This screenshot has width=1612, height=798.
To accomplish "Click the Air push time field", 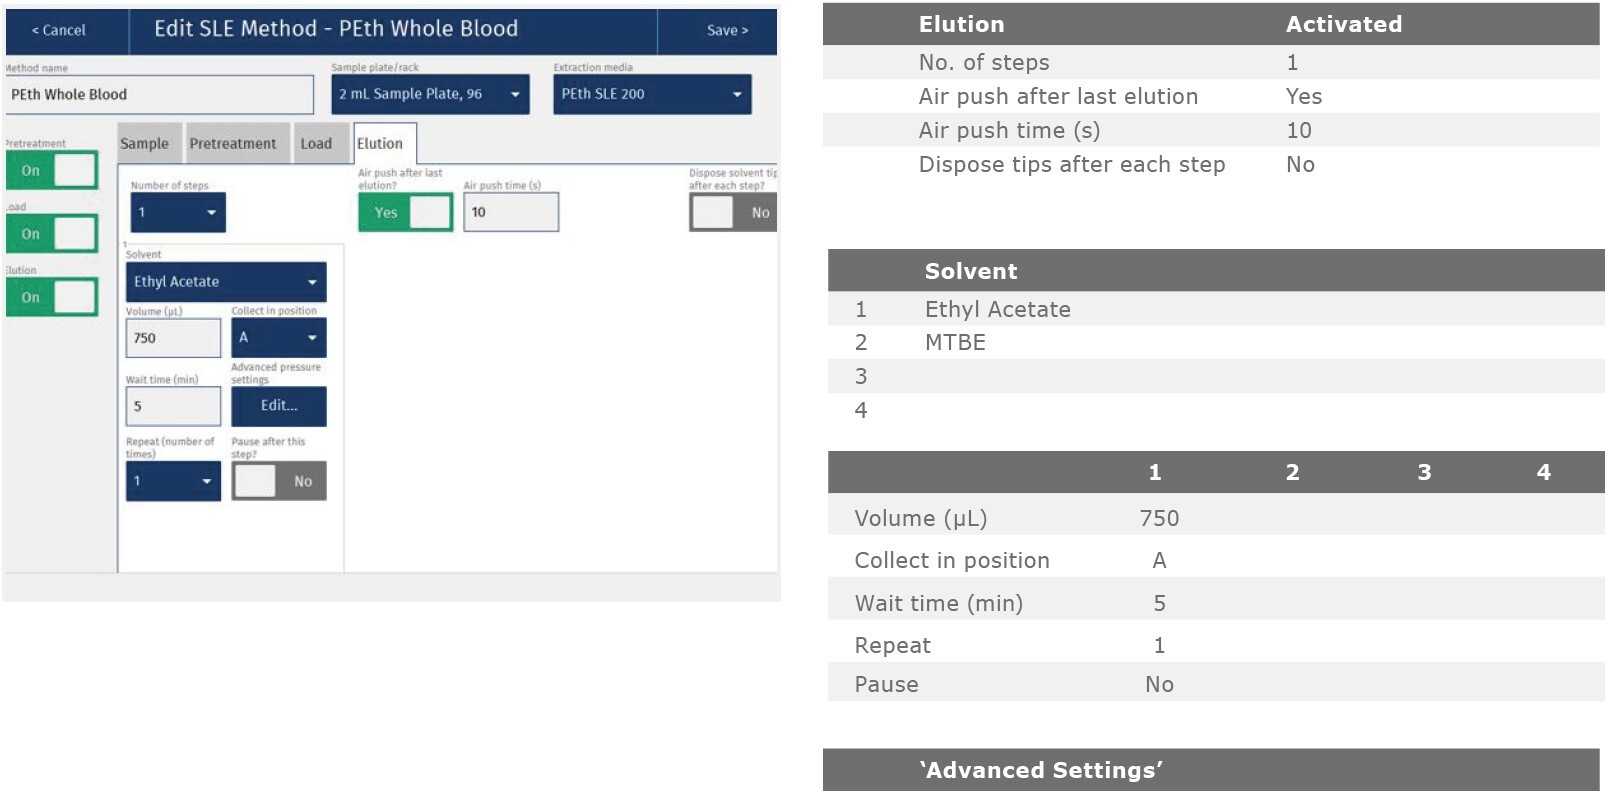I will (x=510, y=213).
